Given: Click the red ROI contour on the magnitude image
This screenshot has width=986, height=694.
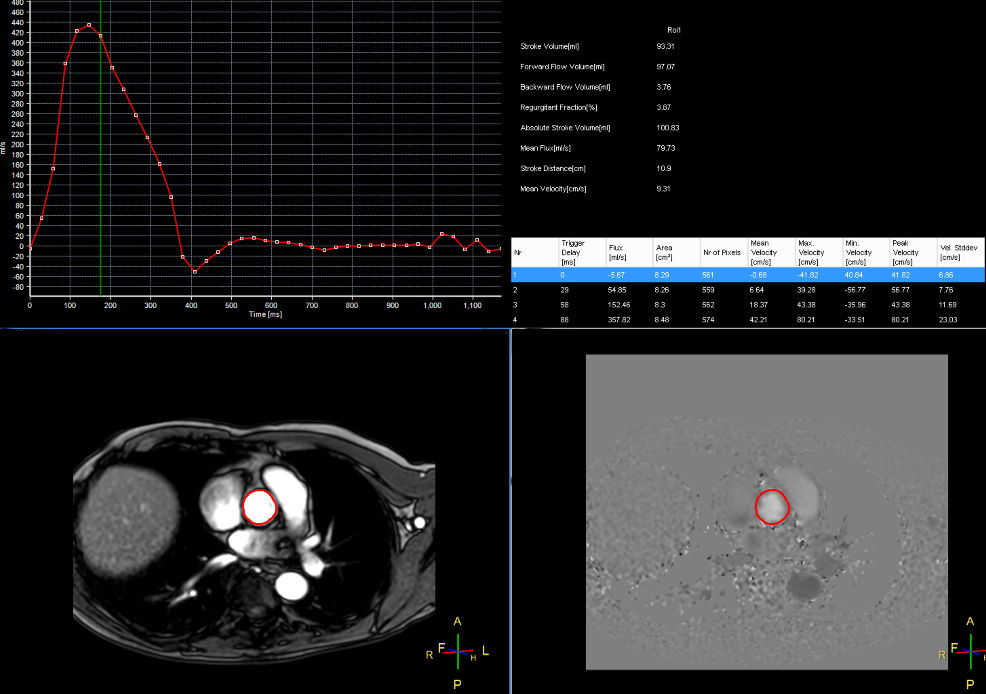Looking at the screenshot, I should 258,490.
